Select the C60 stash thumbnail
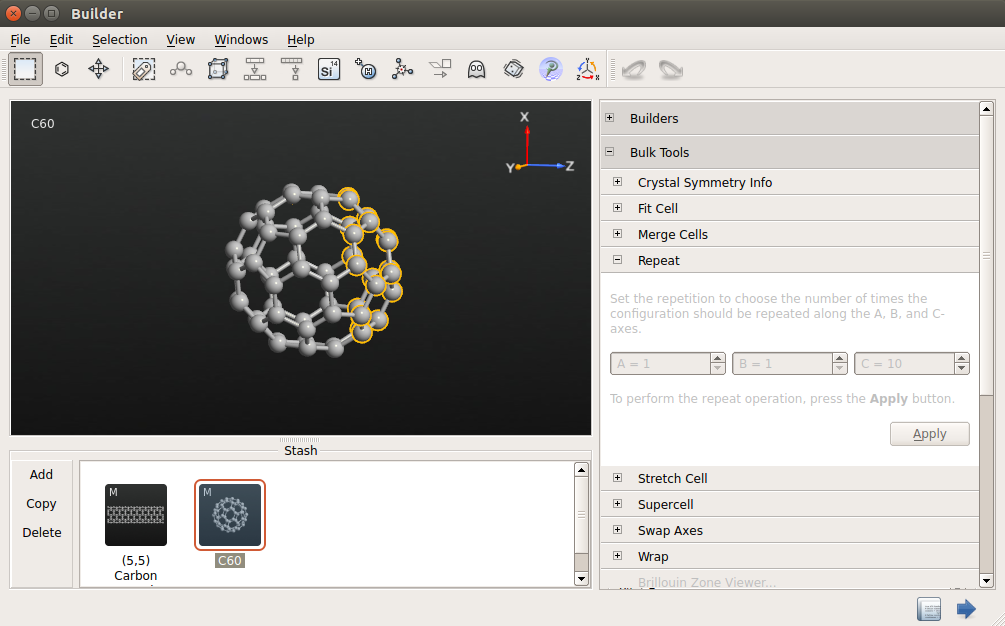 (x=230, y=515)
